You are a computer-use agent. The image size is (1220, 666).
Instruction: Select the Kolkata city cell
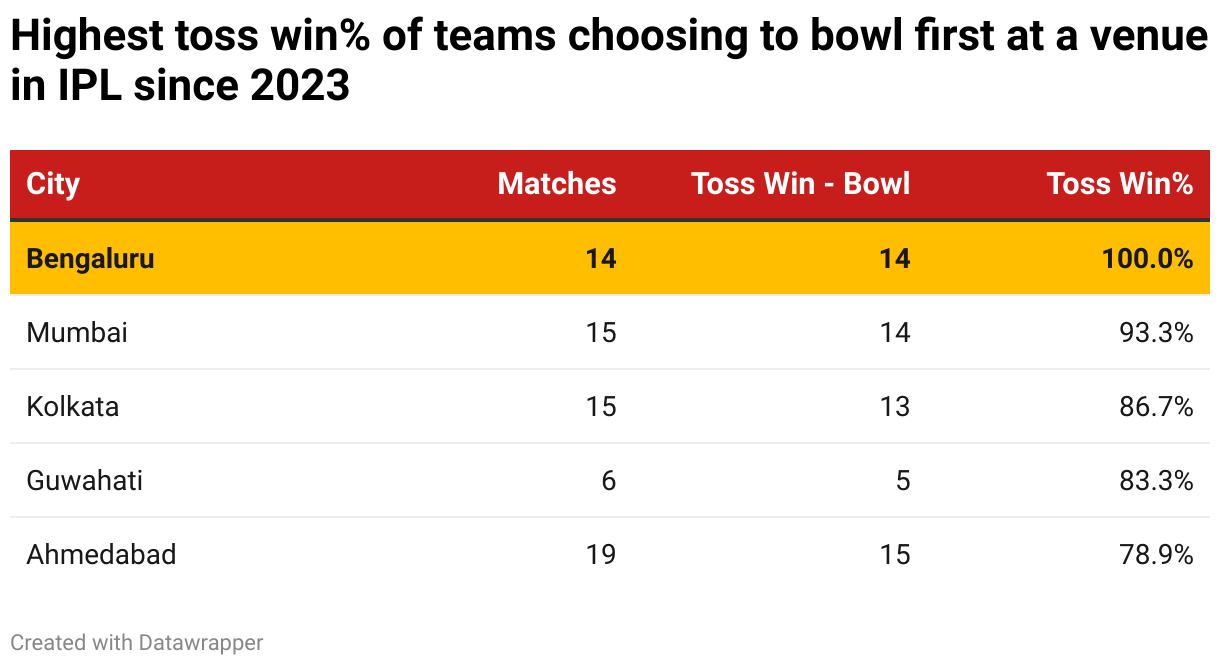click(73, 406)
